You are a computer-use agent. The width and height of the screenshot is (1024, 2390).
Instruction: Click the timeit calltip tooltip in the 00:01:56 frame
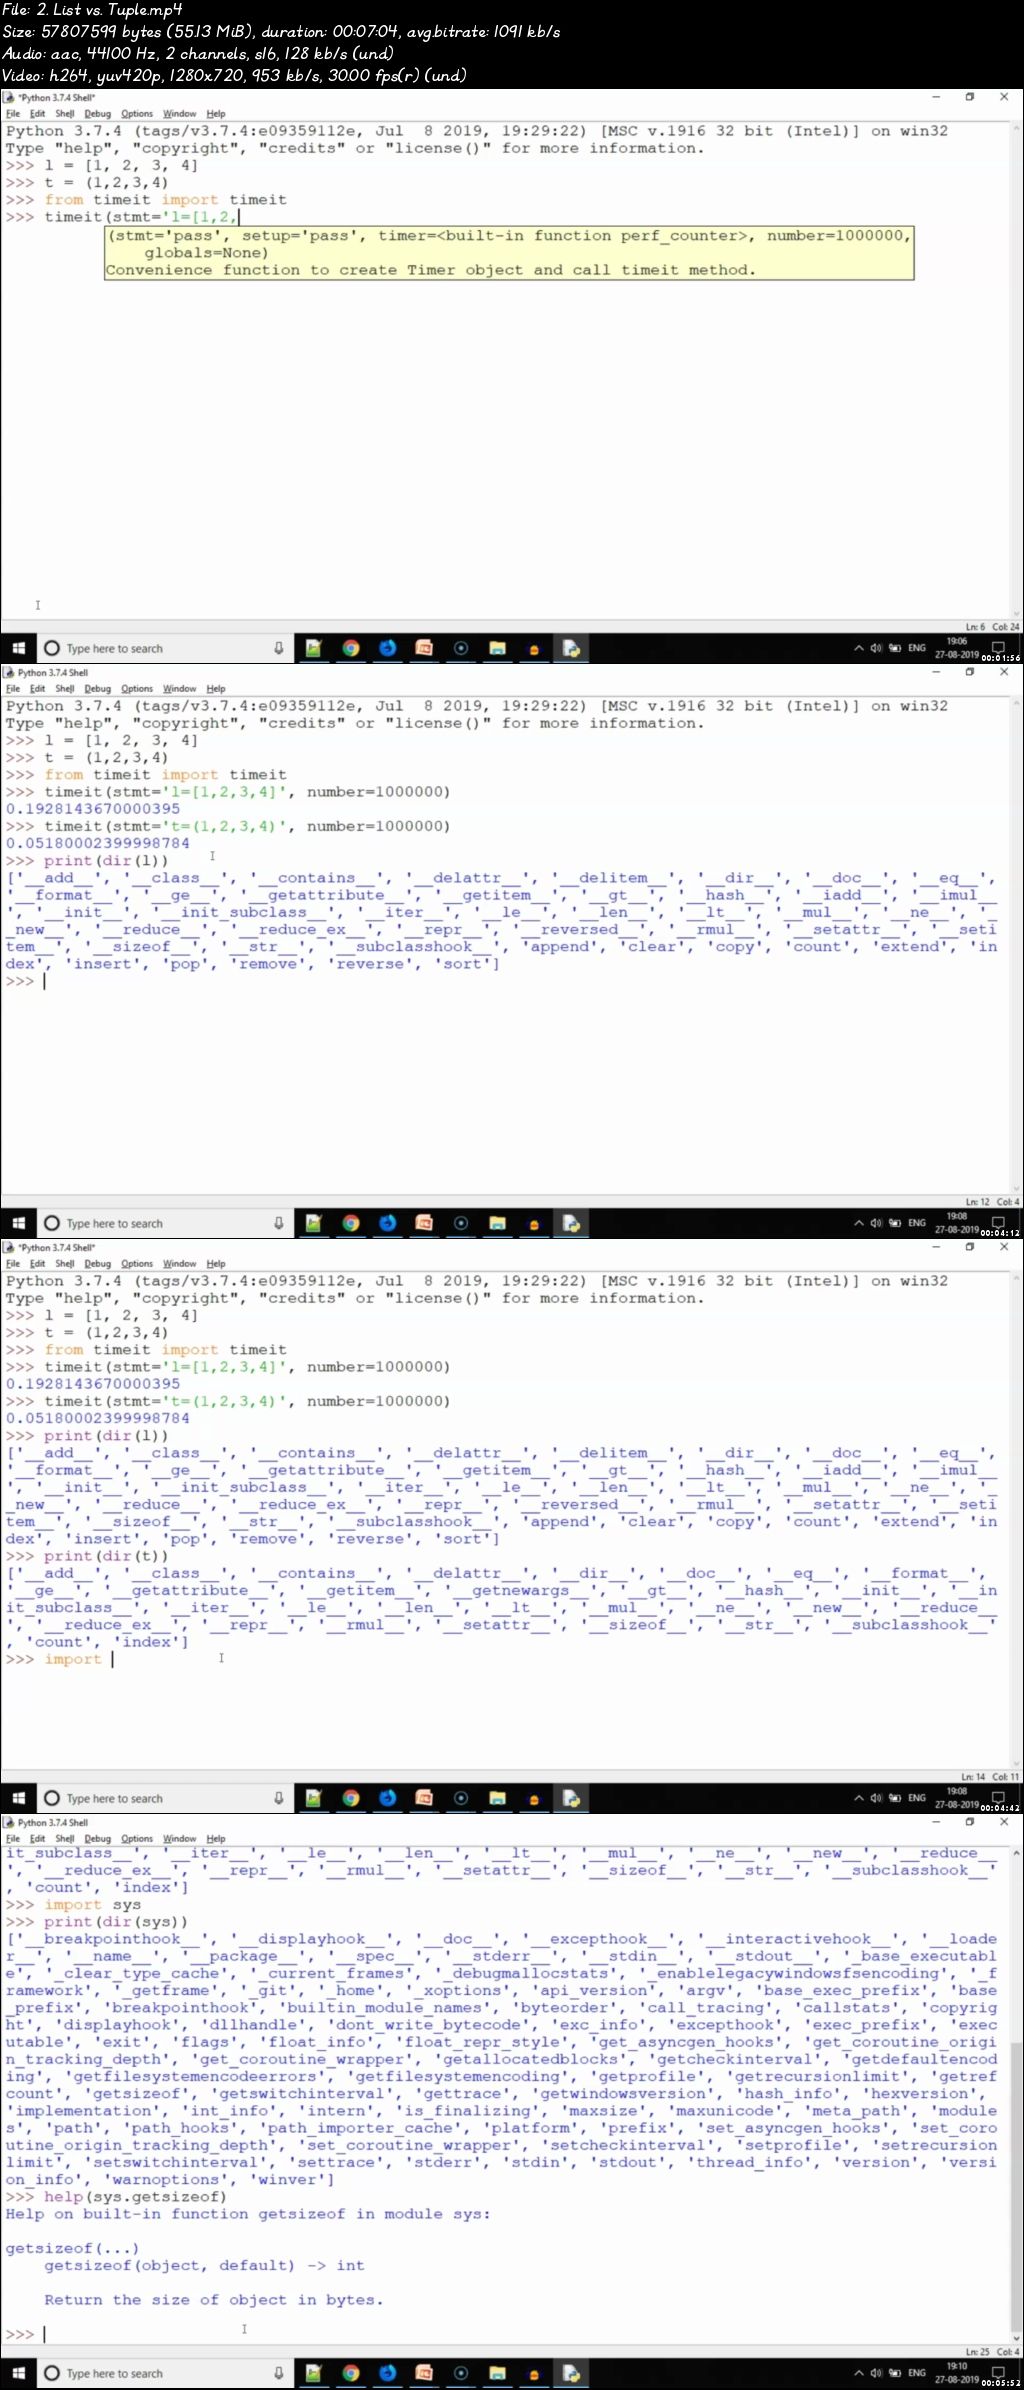[509, 253]
